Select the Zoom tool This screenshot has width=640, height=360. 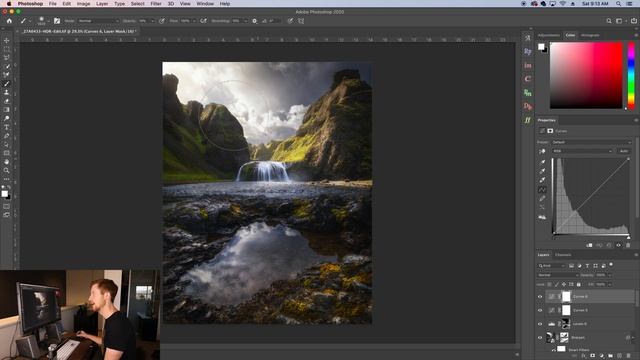(x=7, y=170)
